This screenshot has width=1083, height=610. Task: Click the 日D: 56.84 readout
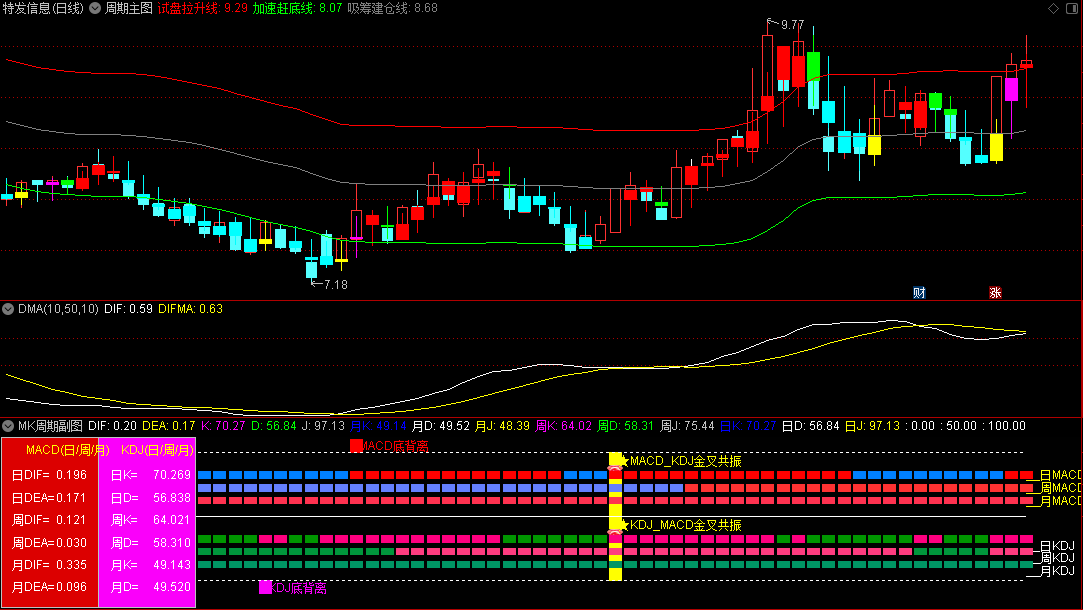point(810,426)
